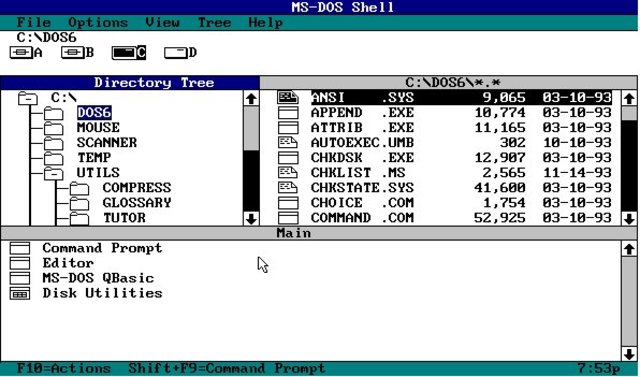This screenshot has height=377, width=640.
Task: Open the File menu
Action: pos(34,22)
